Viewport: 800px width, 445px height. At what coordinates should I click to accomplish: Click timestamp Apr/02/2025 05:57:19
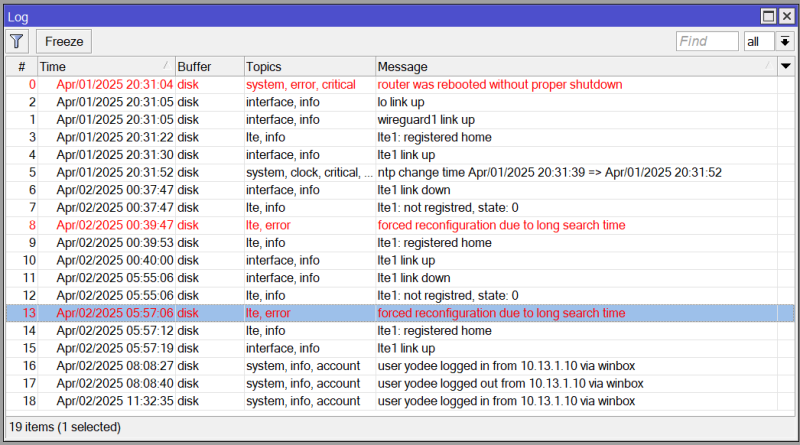(115, 349)
